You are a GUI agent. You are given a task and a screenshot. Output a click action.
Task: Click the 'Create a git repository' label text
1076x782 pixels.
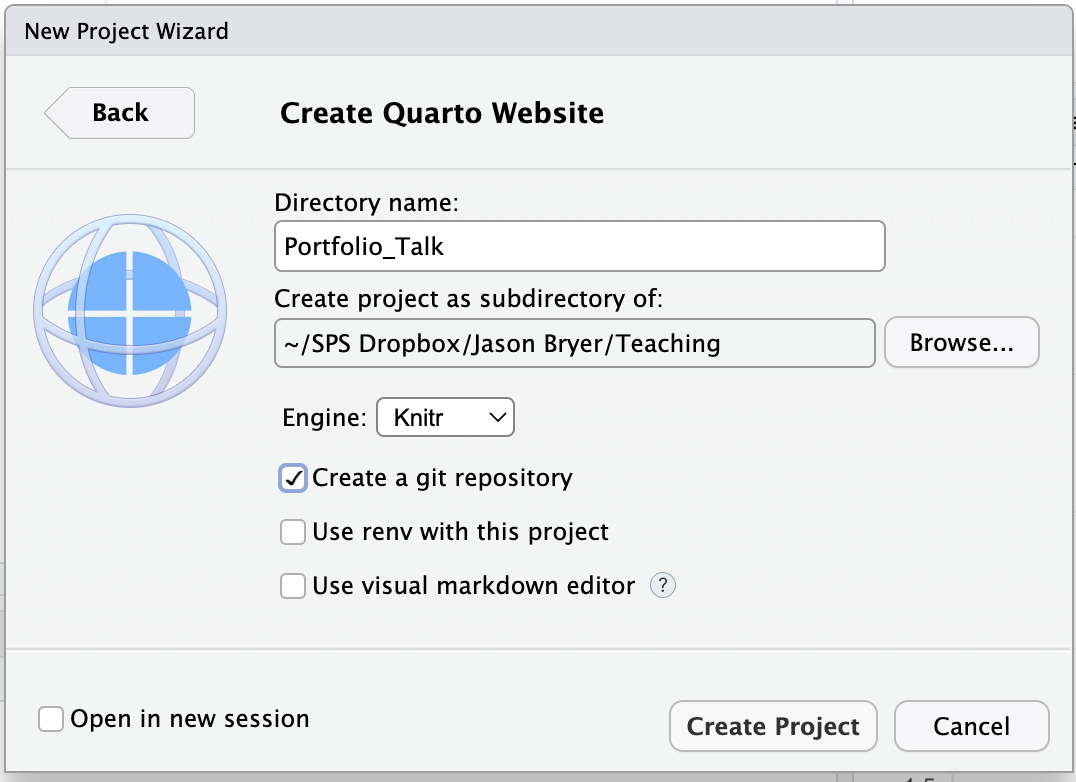(442, 478)
